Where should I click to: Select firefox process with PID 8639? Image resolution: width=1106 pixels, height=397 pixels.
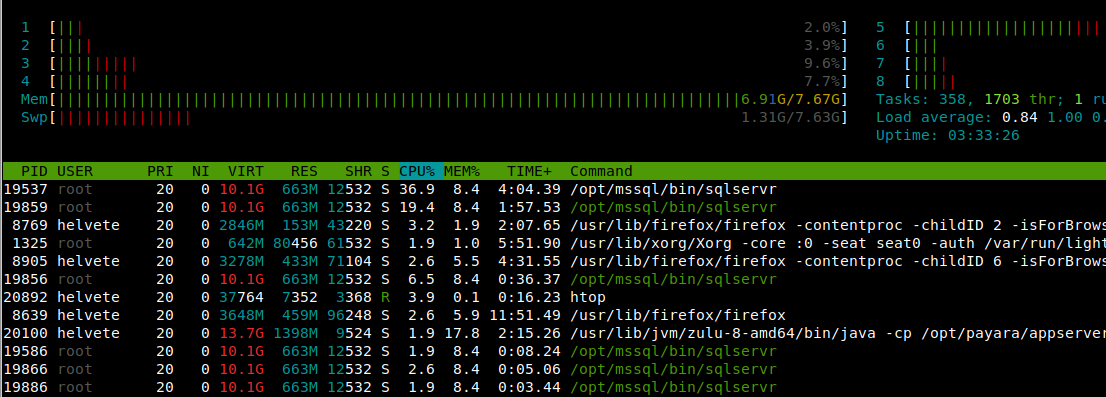[554, 315]
